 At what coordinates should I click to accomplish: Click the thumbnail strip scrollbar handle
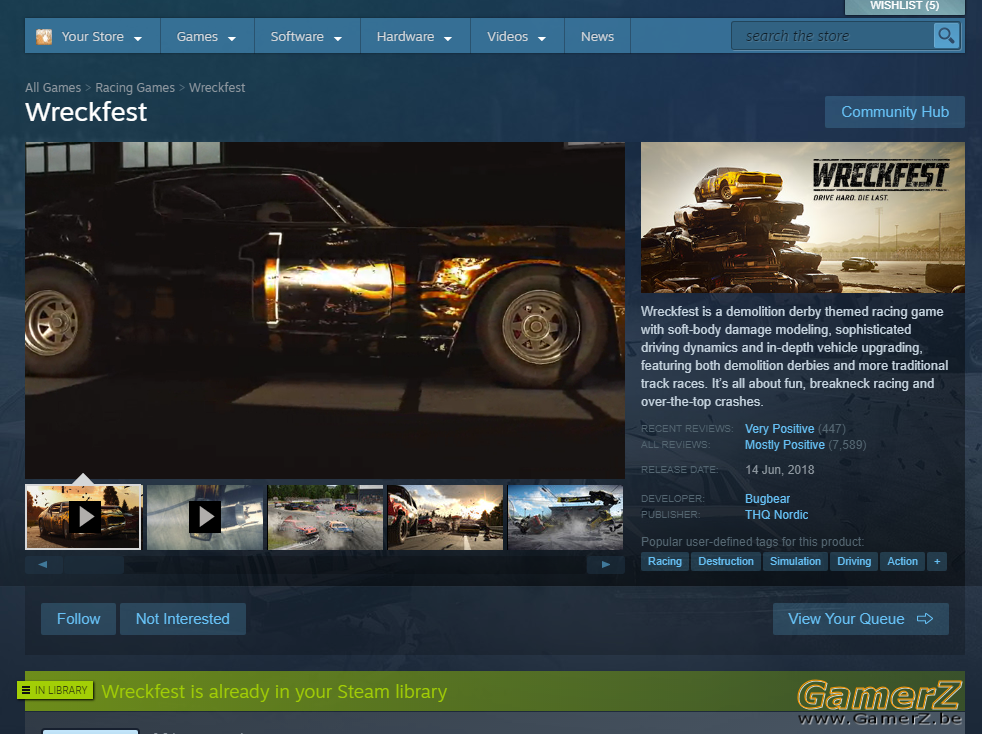[93, 565]
